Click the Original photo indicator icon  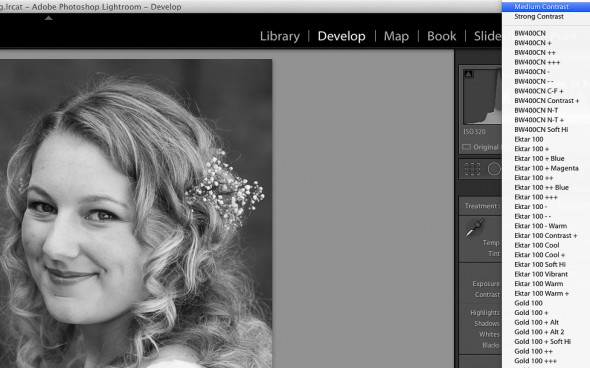[x=467, y=147]
